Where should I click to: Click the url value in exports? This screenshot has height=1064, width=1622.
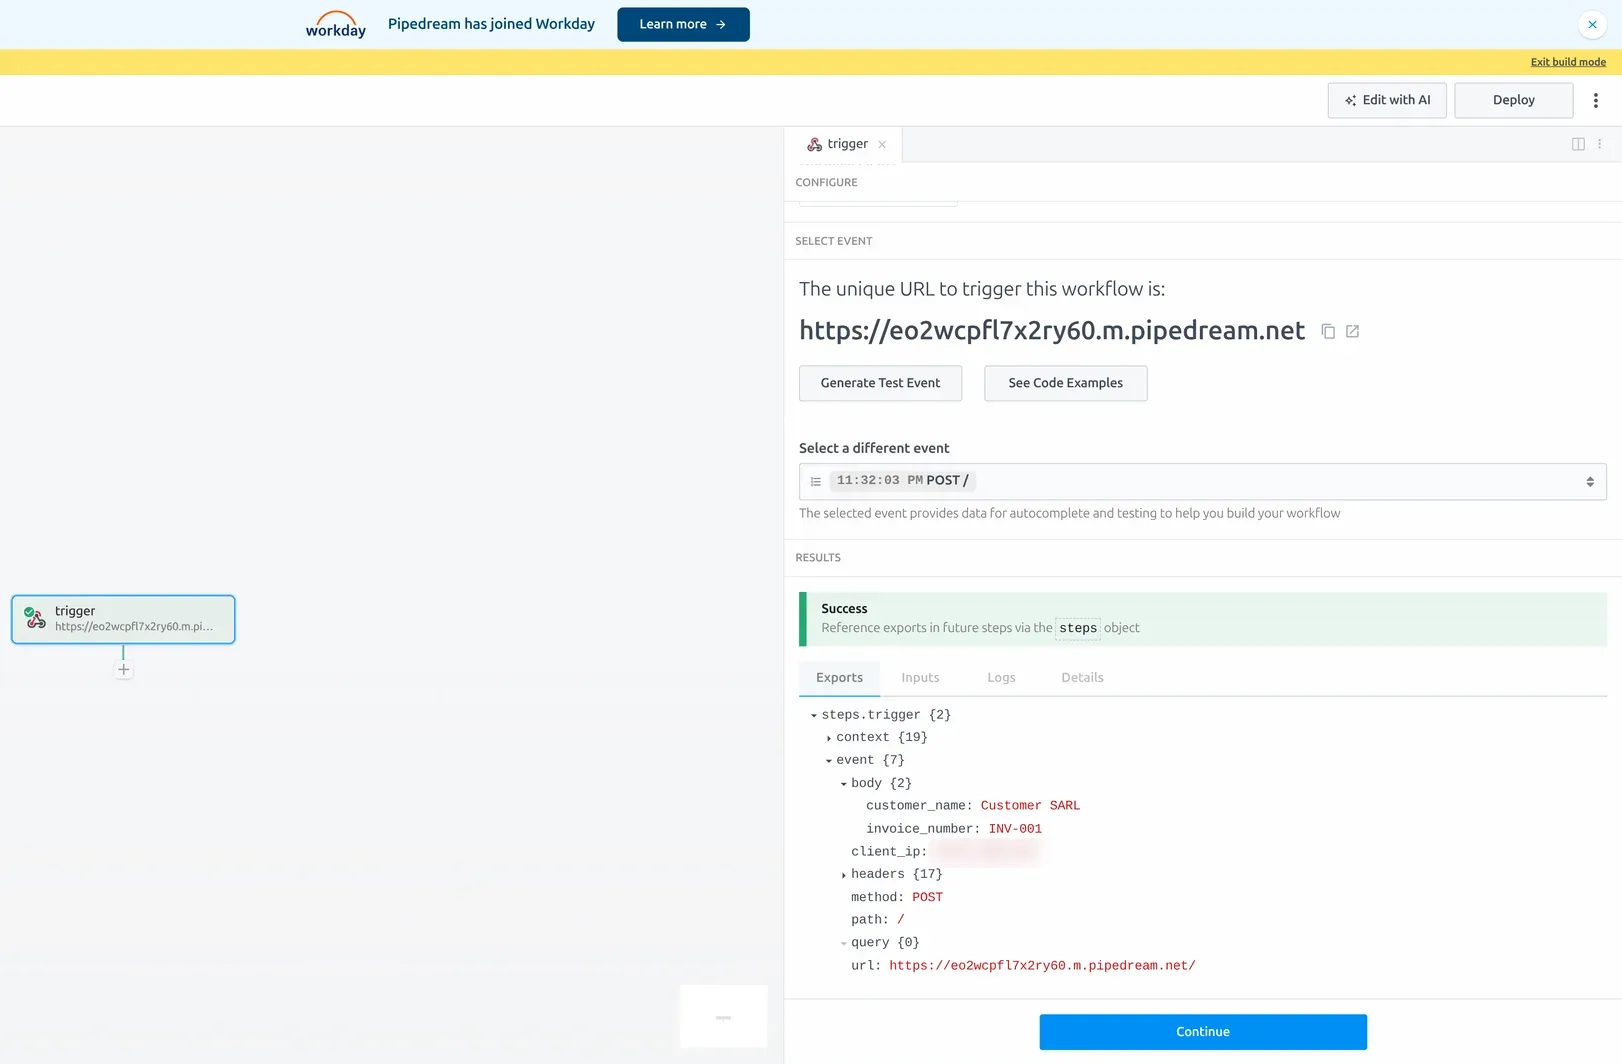(x=1042, y=966)
